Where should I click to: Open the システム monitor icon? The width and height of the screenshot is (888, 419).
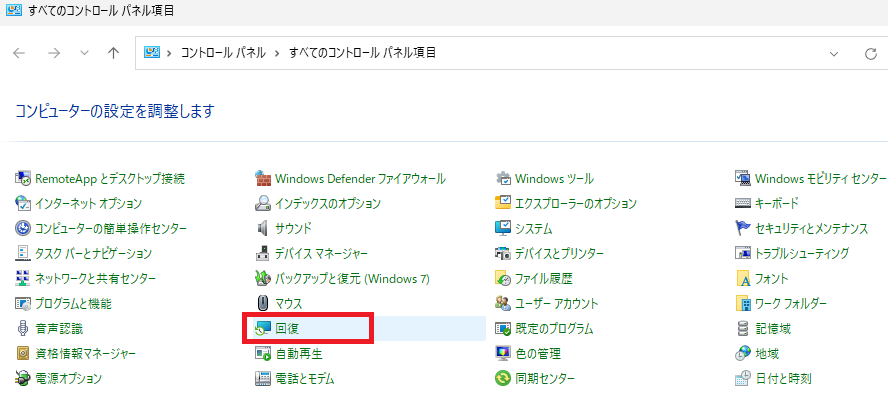503,228
